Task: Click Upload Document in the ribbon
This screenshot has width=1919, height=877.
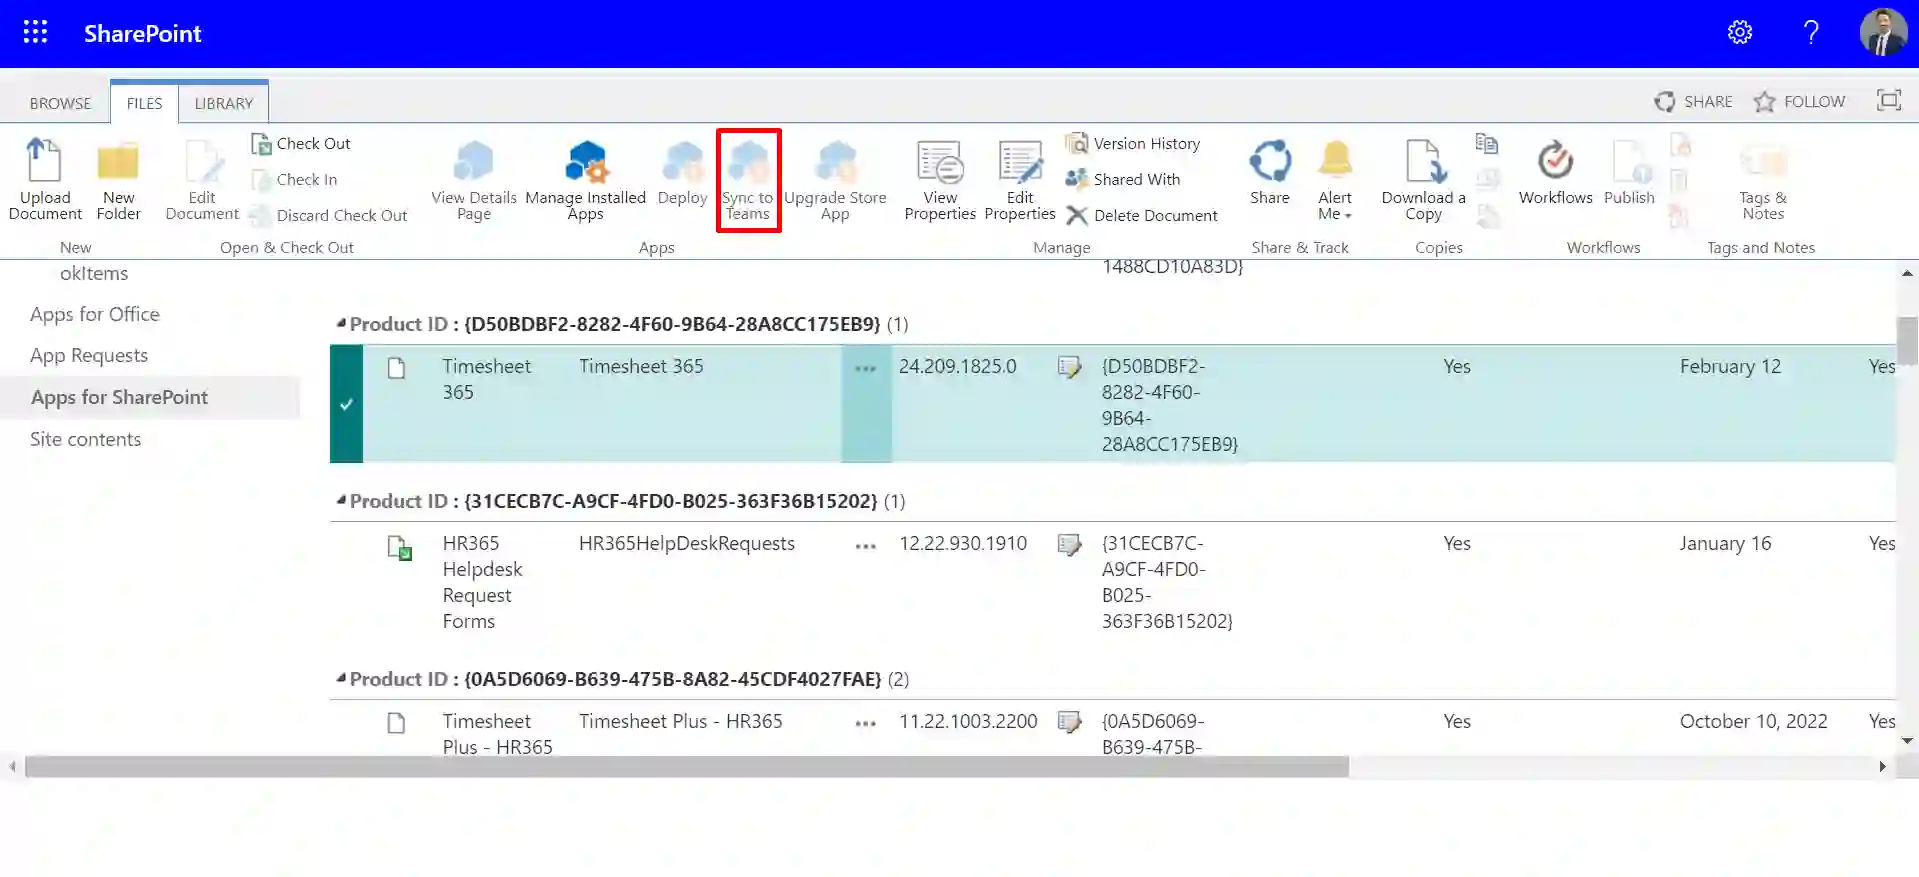Action: coord(45,180)
